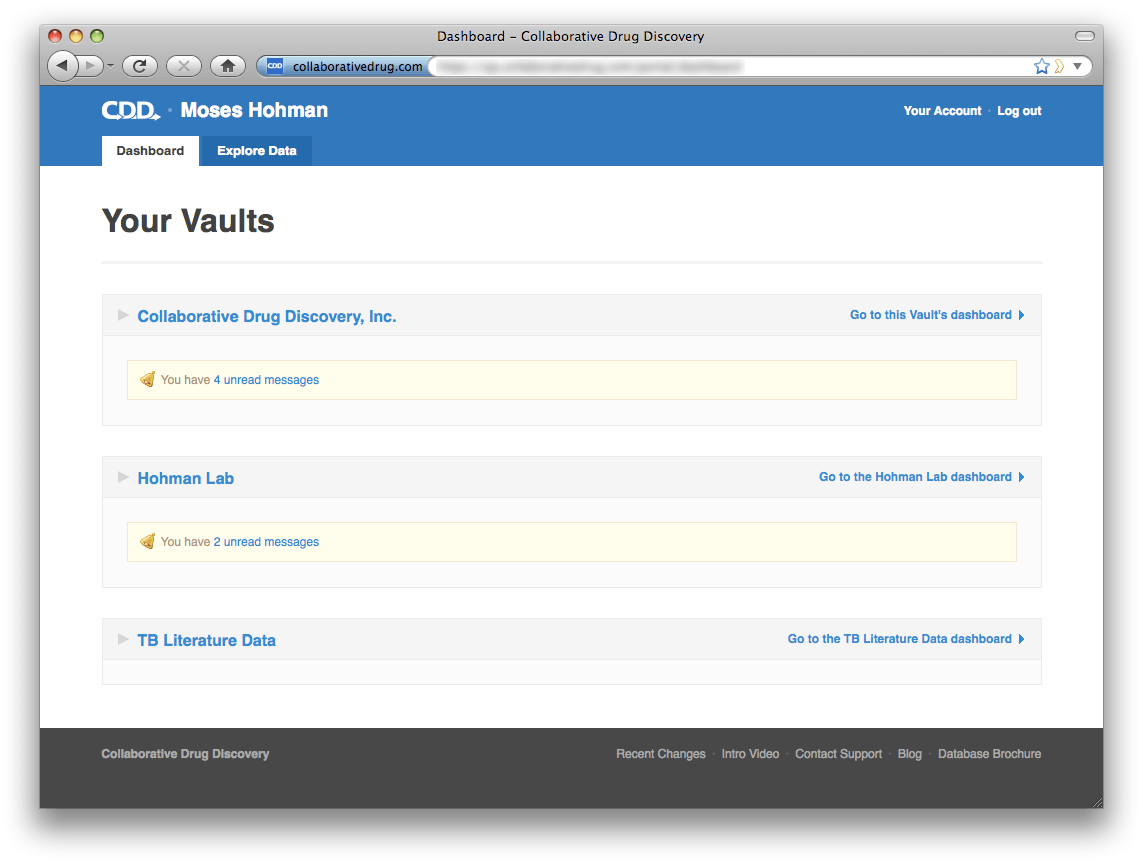This screenshot has height=863, width=1143.
Task: Click the CDD logo in the header
Action: [130, 111]
